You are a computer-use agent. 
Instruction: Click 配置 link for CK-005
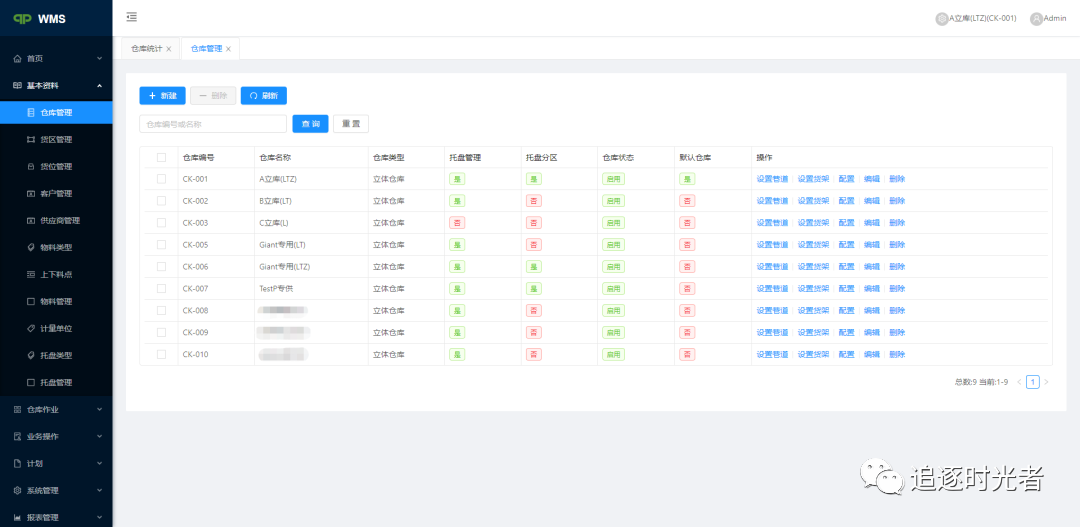coord(847,245)
